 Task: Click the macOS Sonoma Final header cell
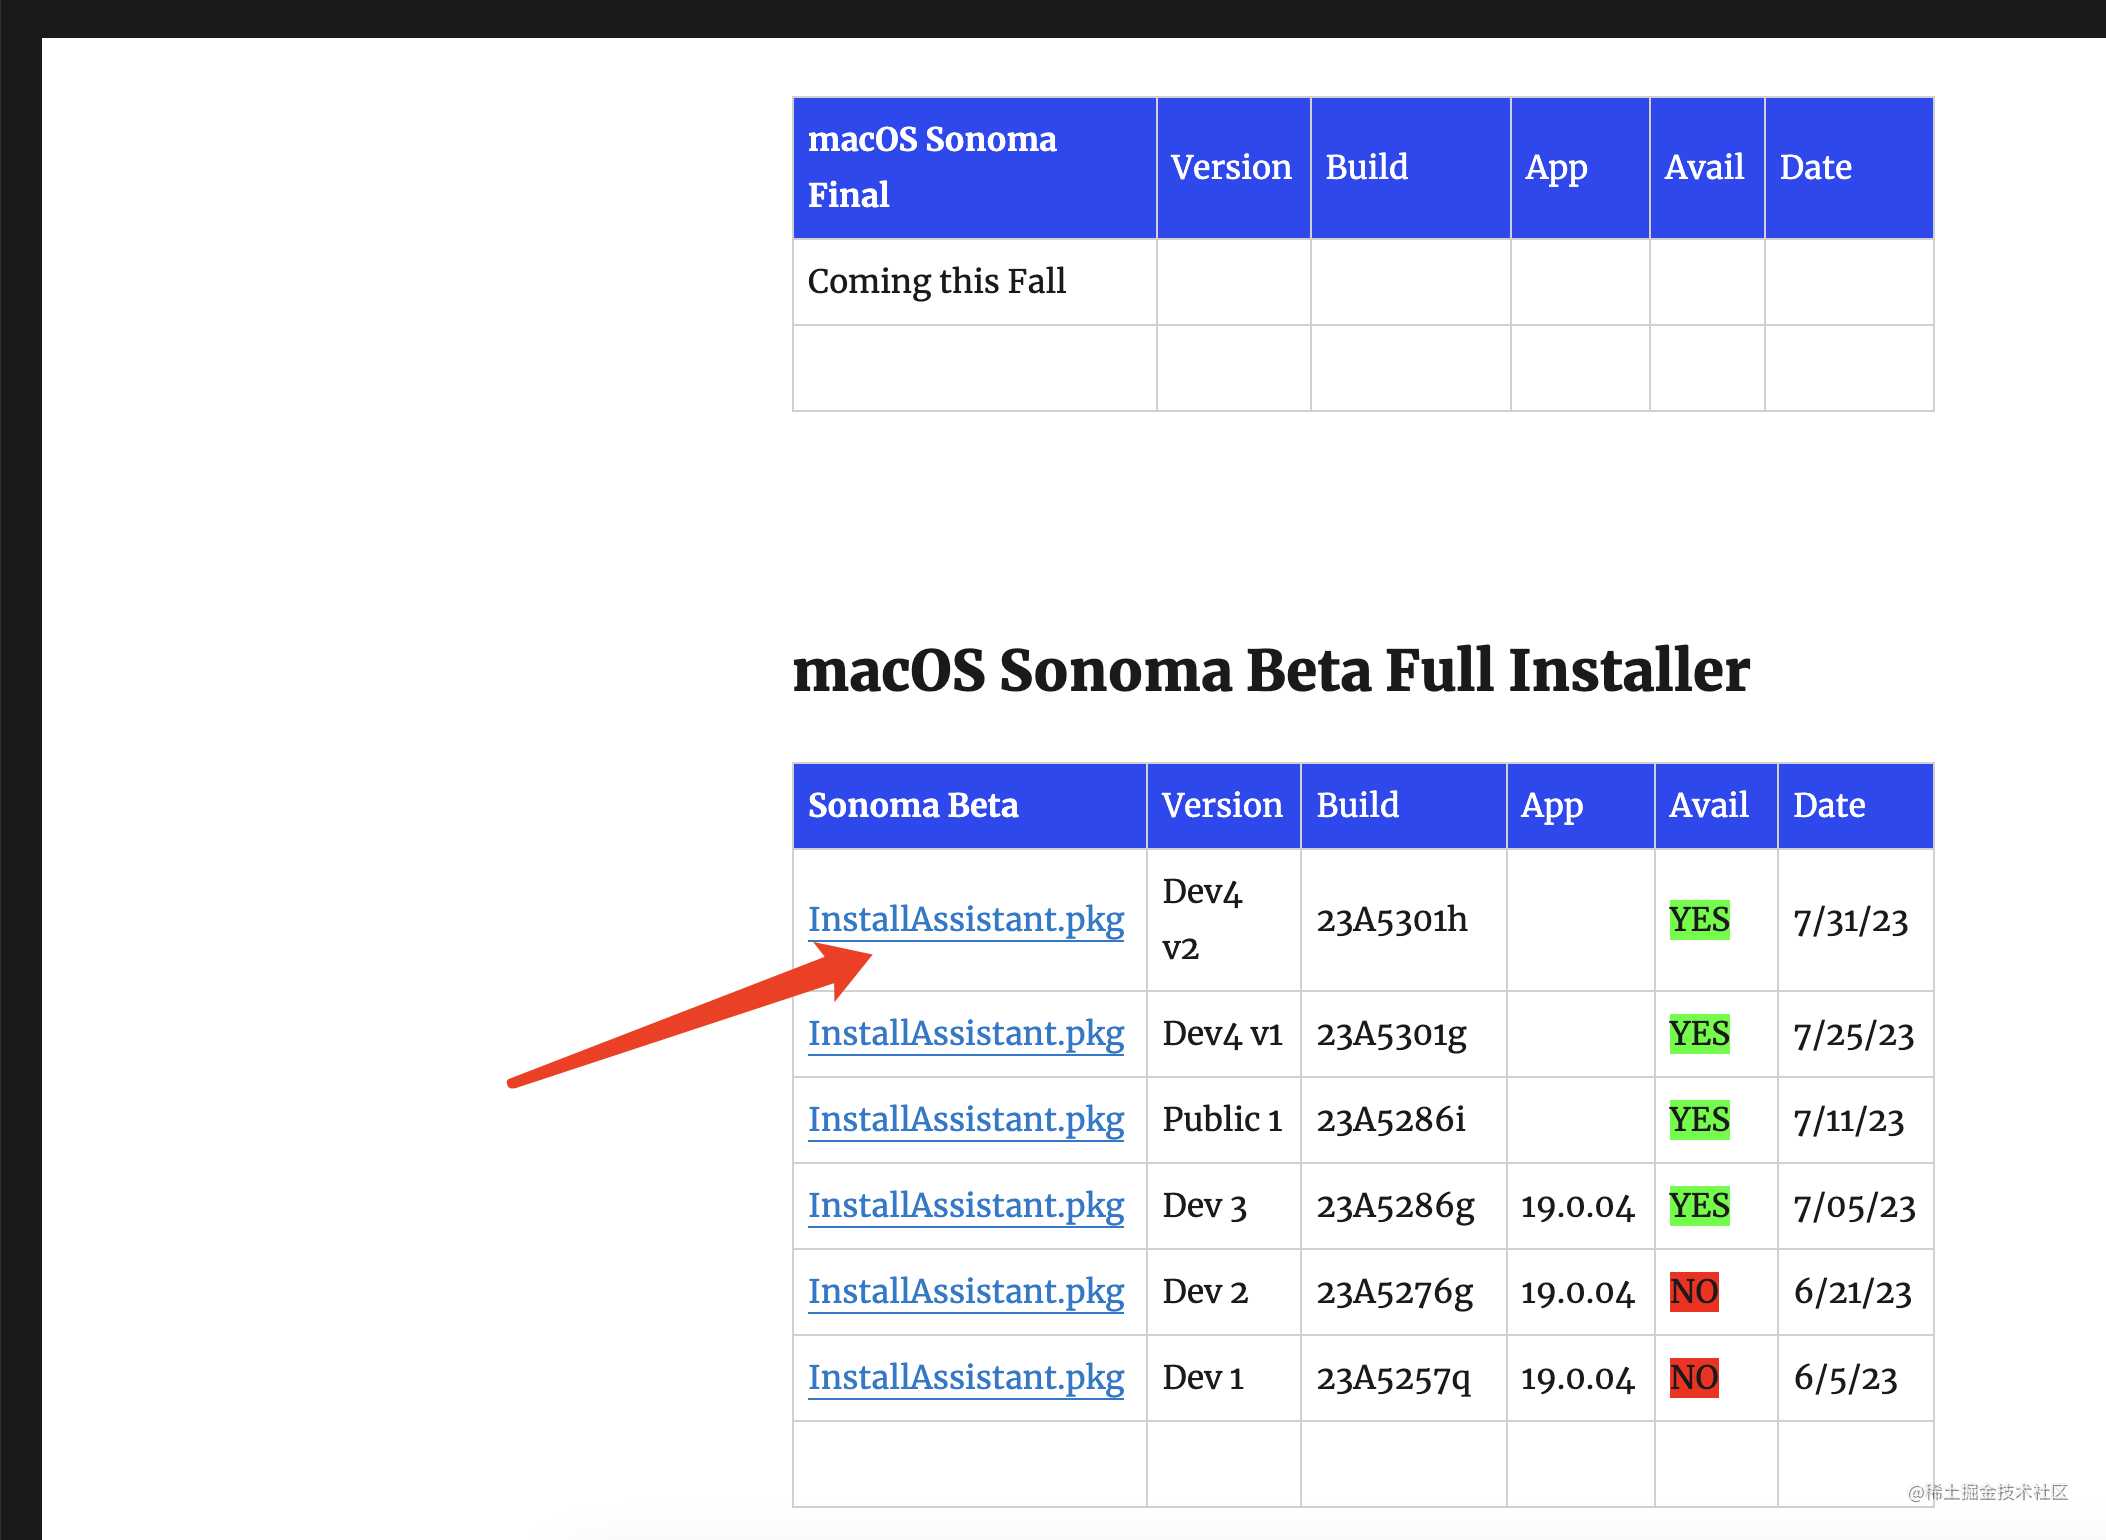tap(931, 167)
